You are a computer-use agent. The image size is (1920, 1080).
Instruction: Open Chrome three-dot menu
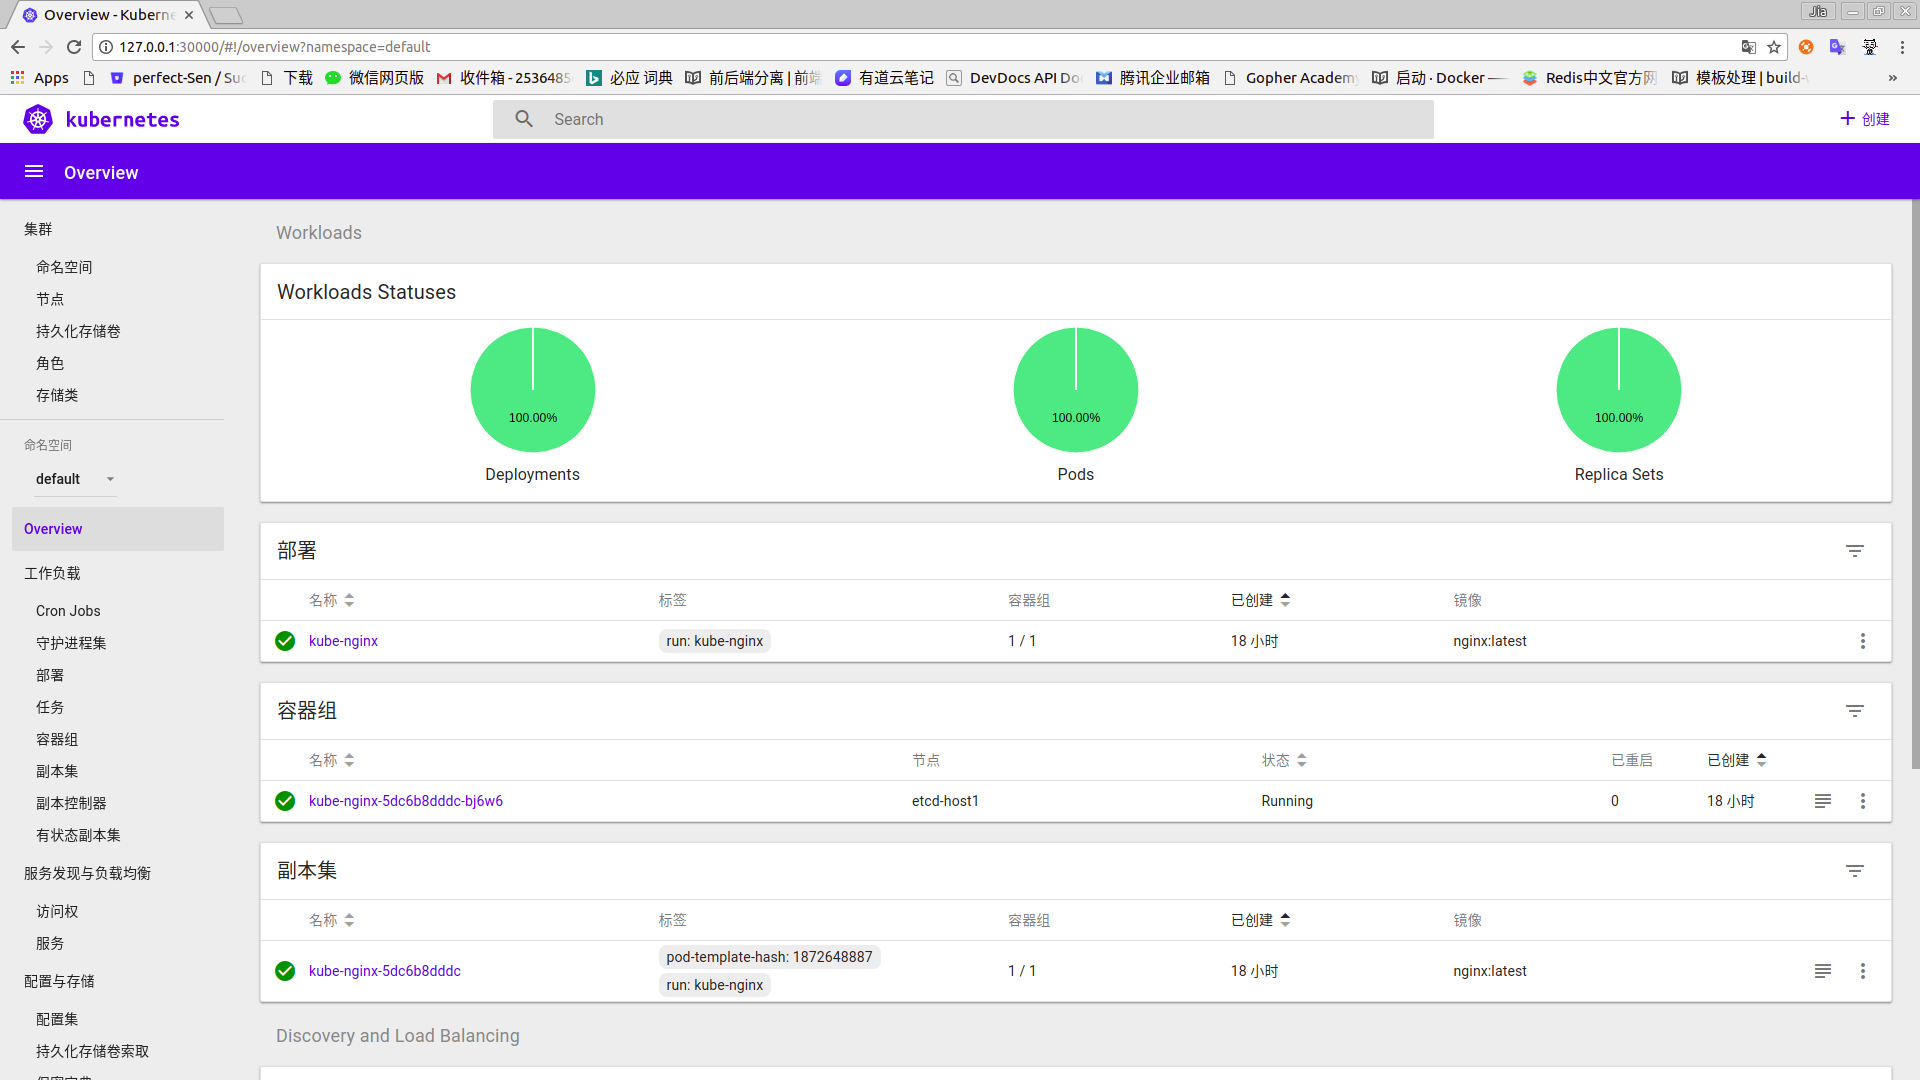pos(1902,47)
